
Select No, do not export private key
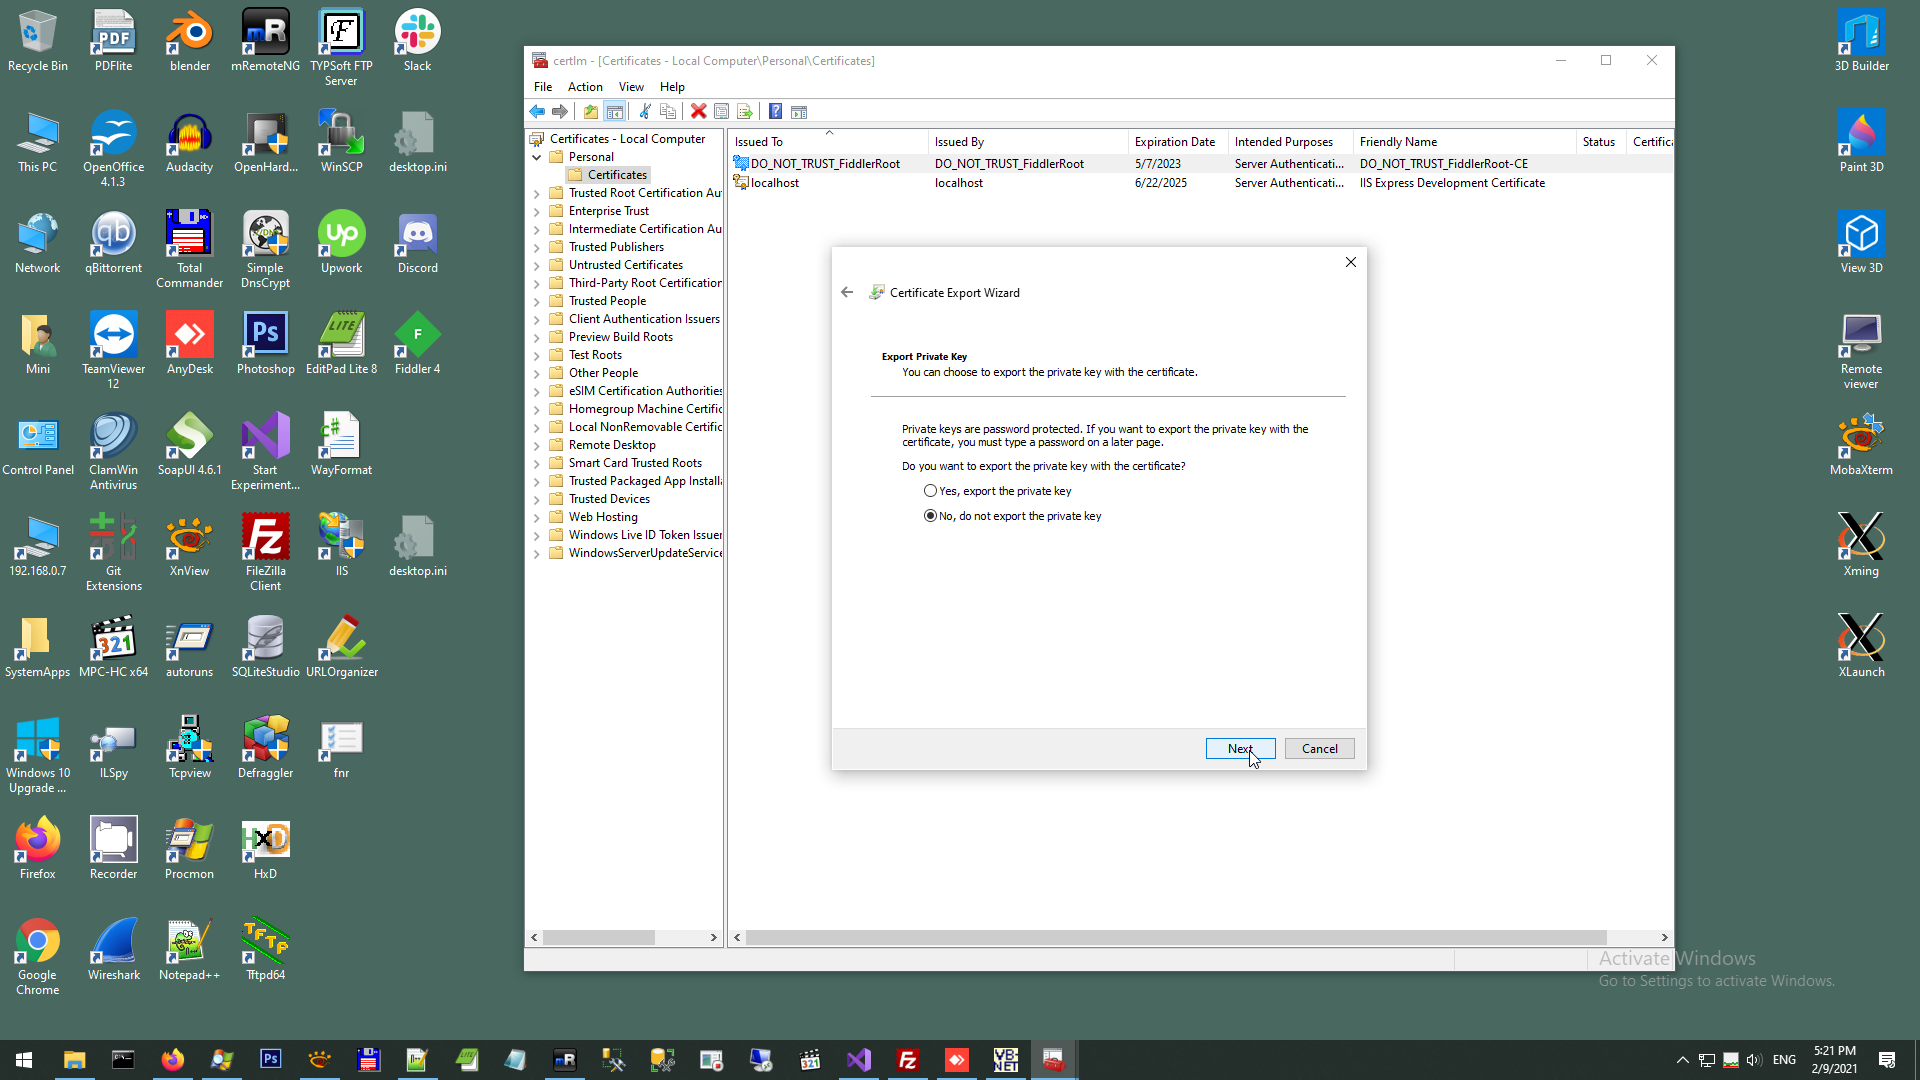[931, 516]
